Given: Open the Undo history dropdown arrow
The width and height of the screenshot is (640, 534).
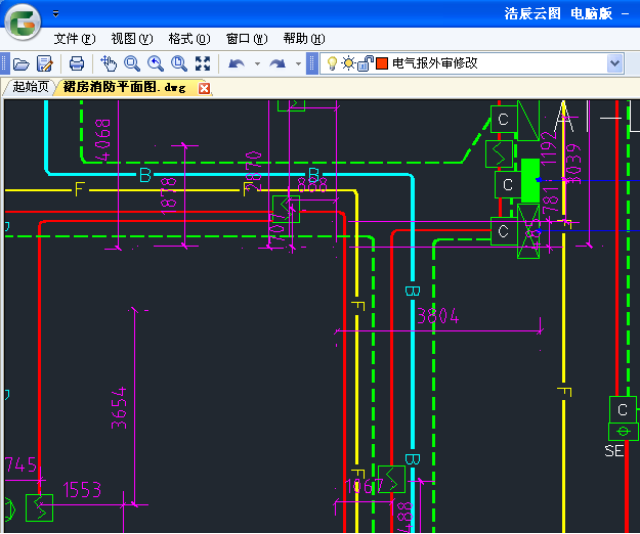Looking at the screenshot, I should (257, 63).
